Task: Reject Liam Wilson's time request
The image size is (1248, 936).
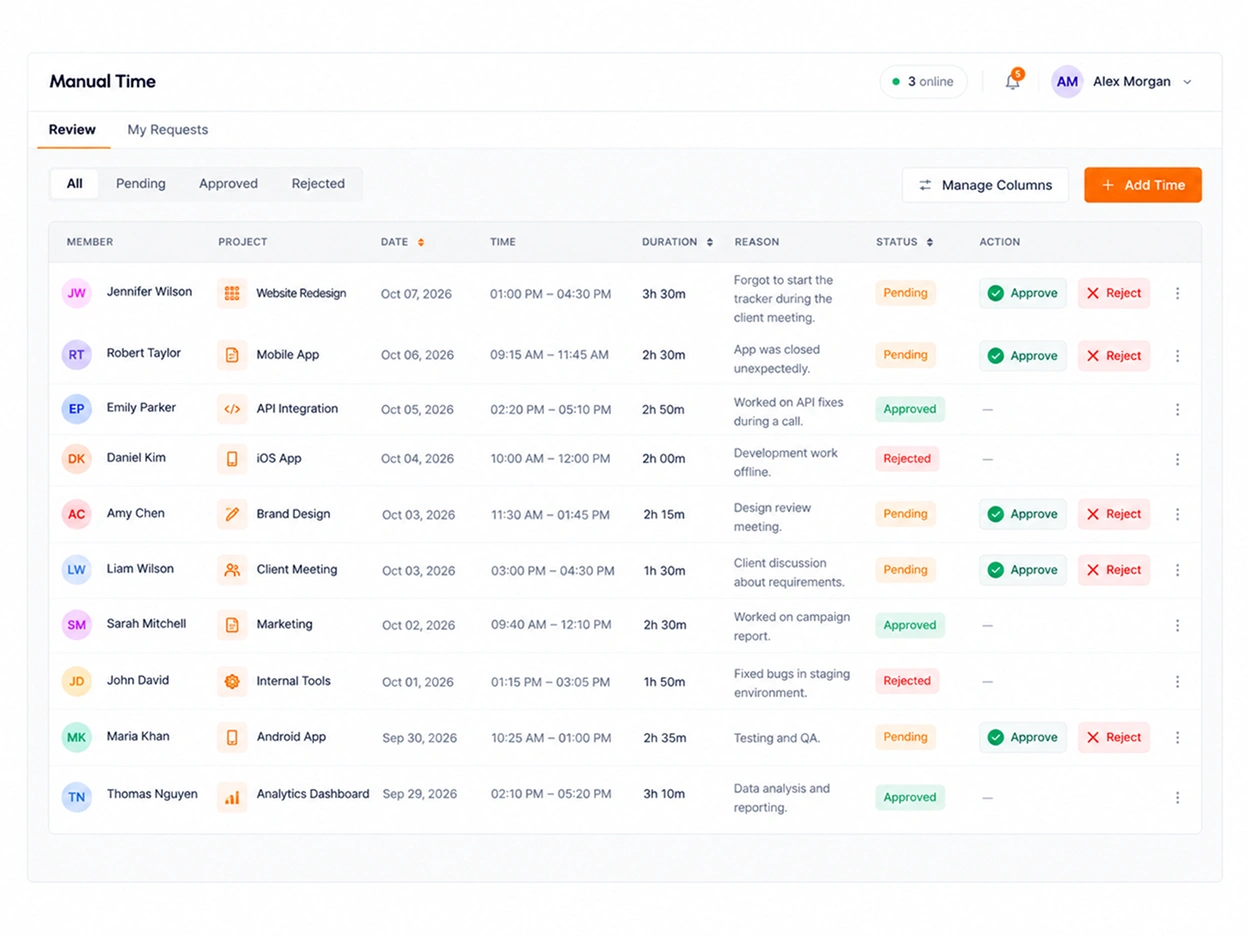Action: 1114,570
